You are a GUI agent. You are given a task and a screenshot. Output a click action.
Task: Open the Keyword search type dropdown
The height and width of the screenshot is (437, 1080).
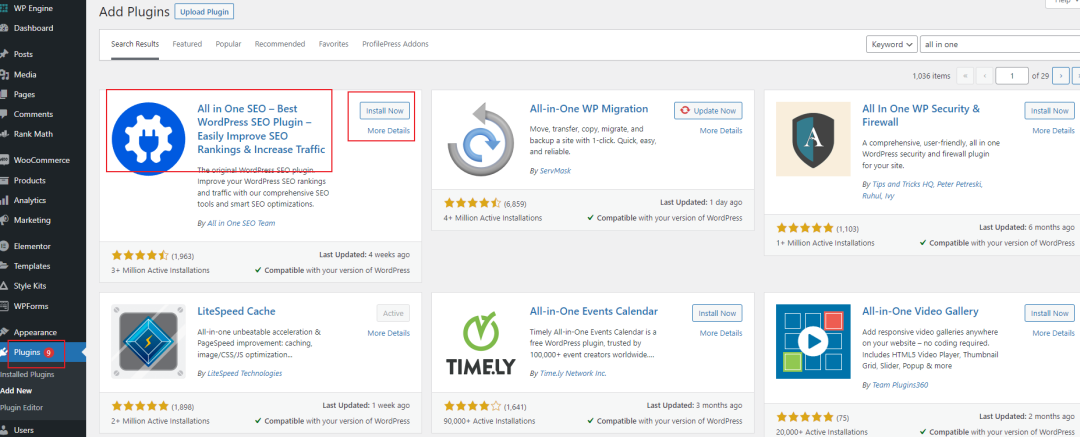click(x=891, y=44)
